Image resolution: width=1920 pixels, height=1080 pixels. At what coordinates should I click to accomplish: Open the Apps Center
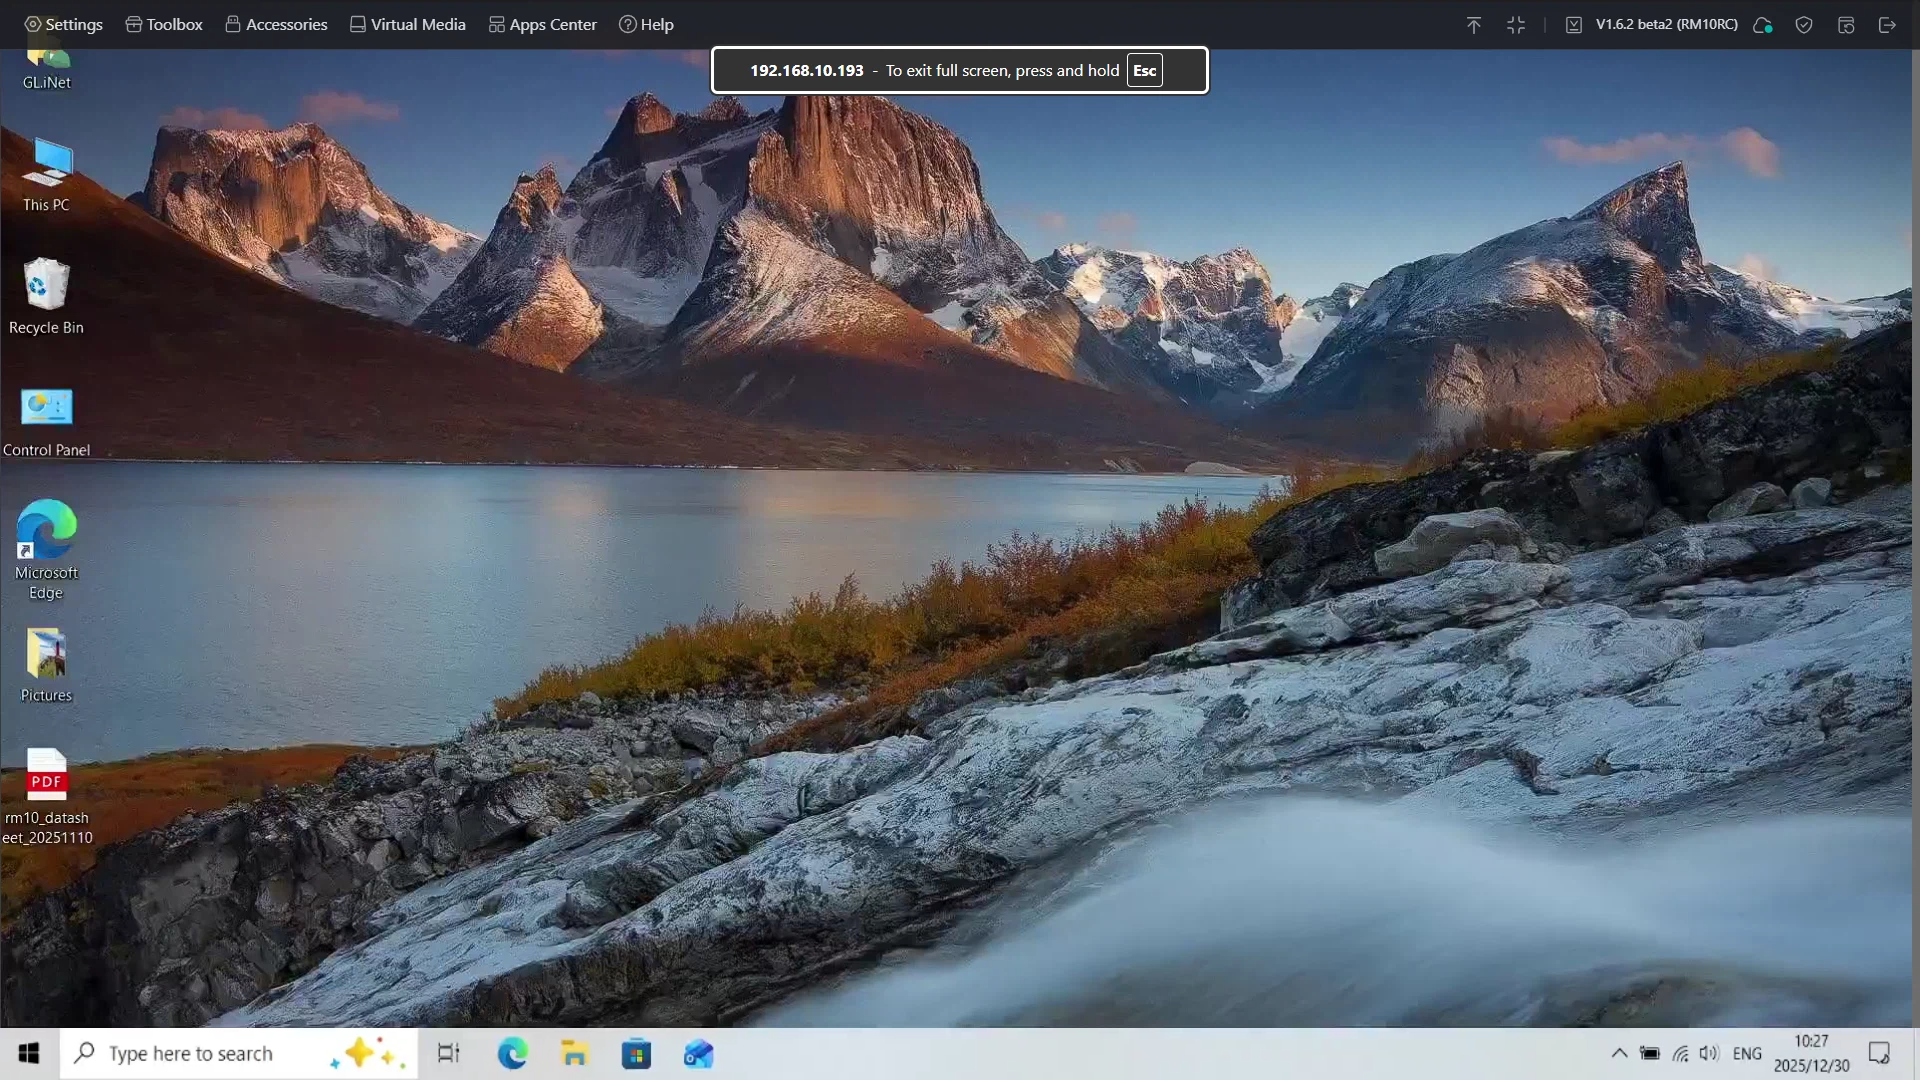pyautogui.click(x=541, y=24)
